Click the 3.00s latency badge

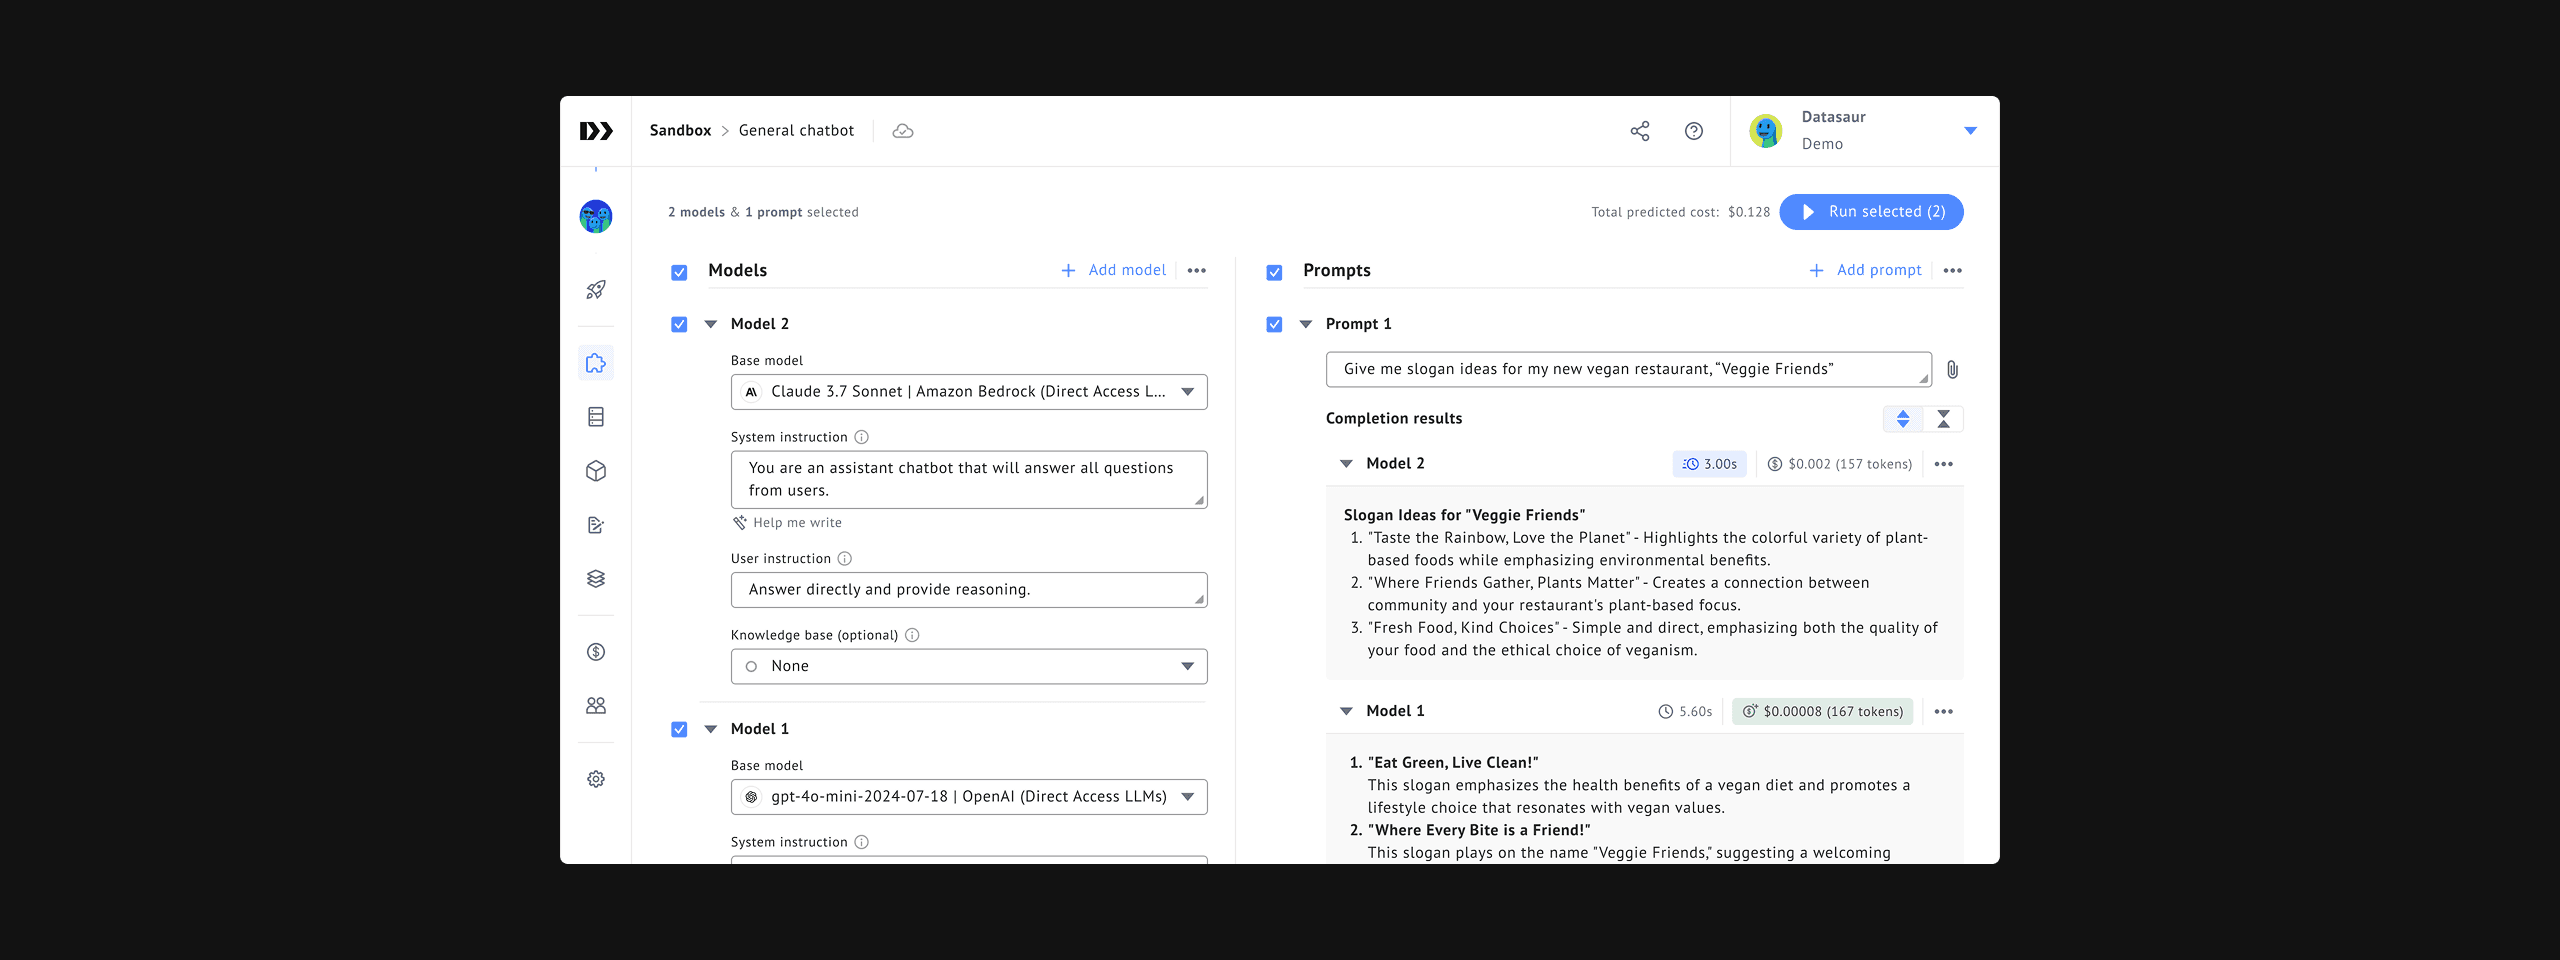click(1710, 464)
